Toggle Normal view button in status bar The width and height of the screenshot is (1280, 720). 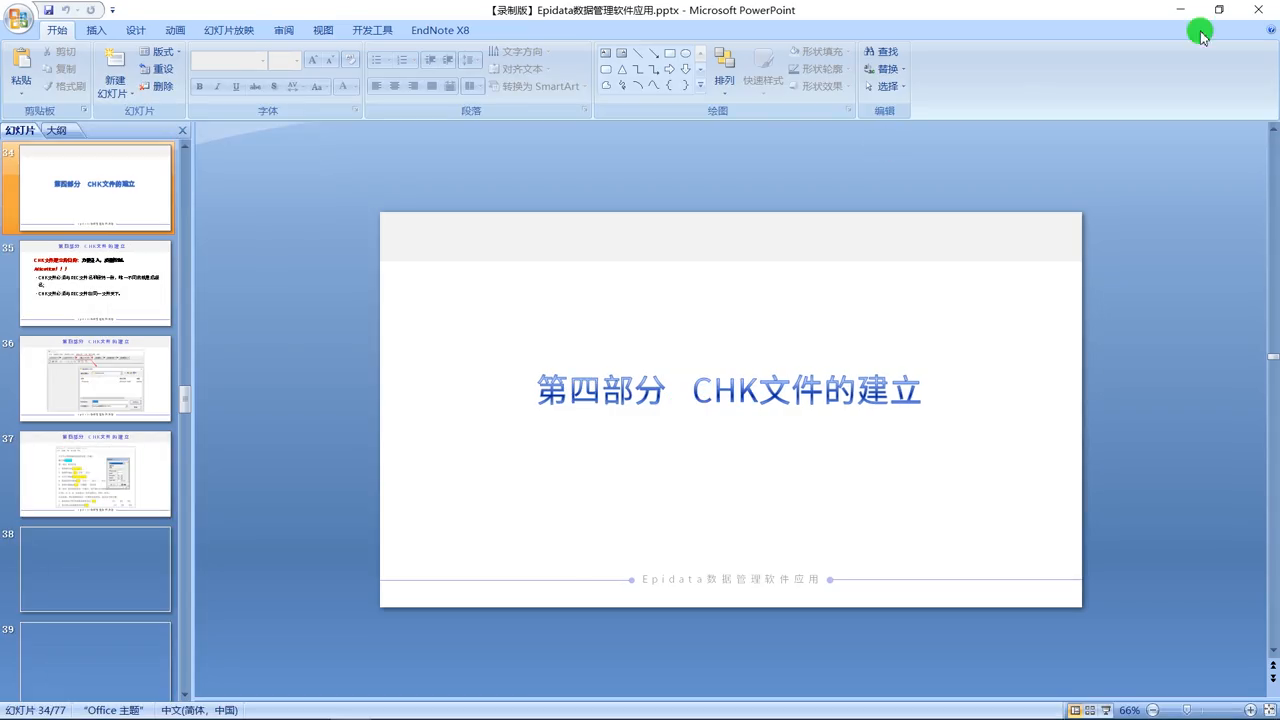coord(1075,710)
